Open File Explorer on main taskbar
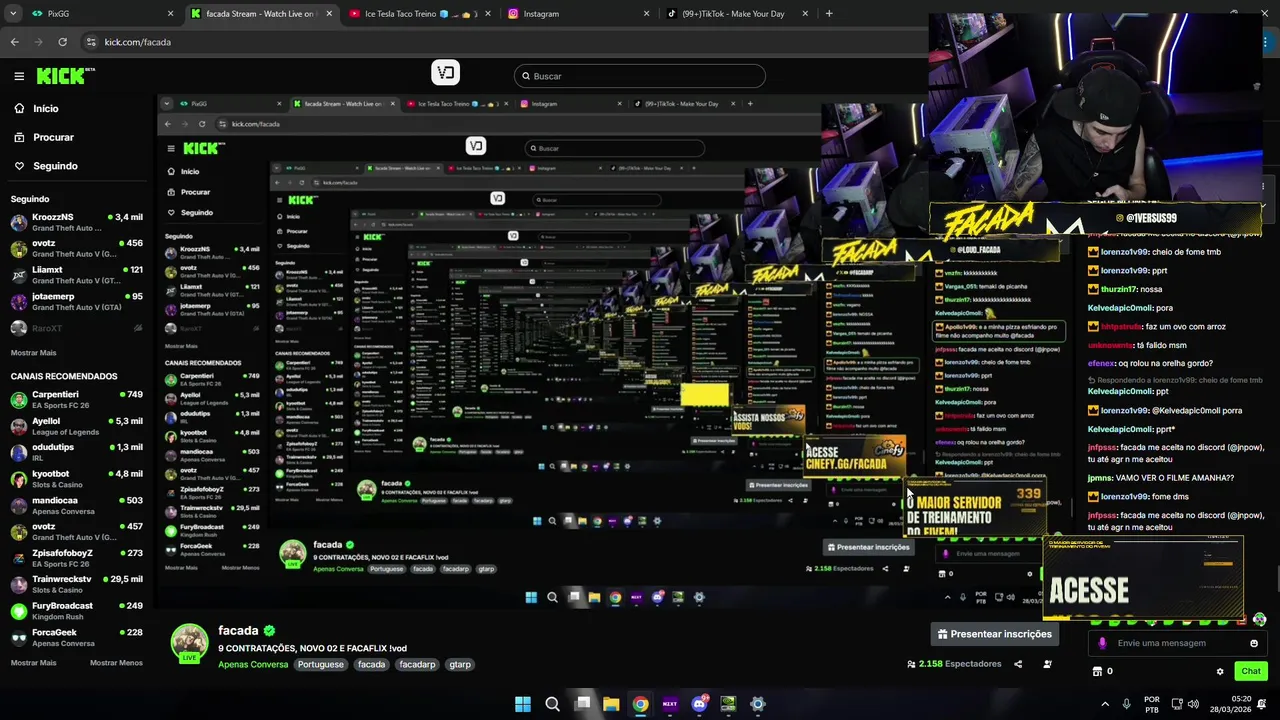 611,704
